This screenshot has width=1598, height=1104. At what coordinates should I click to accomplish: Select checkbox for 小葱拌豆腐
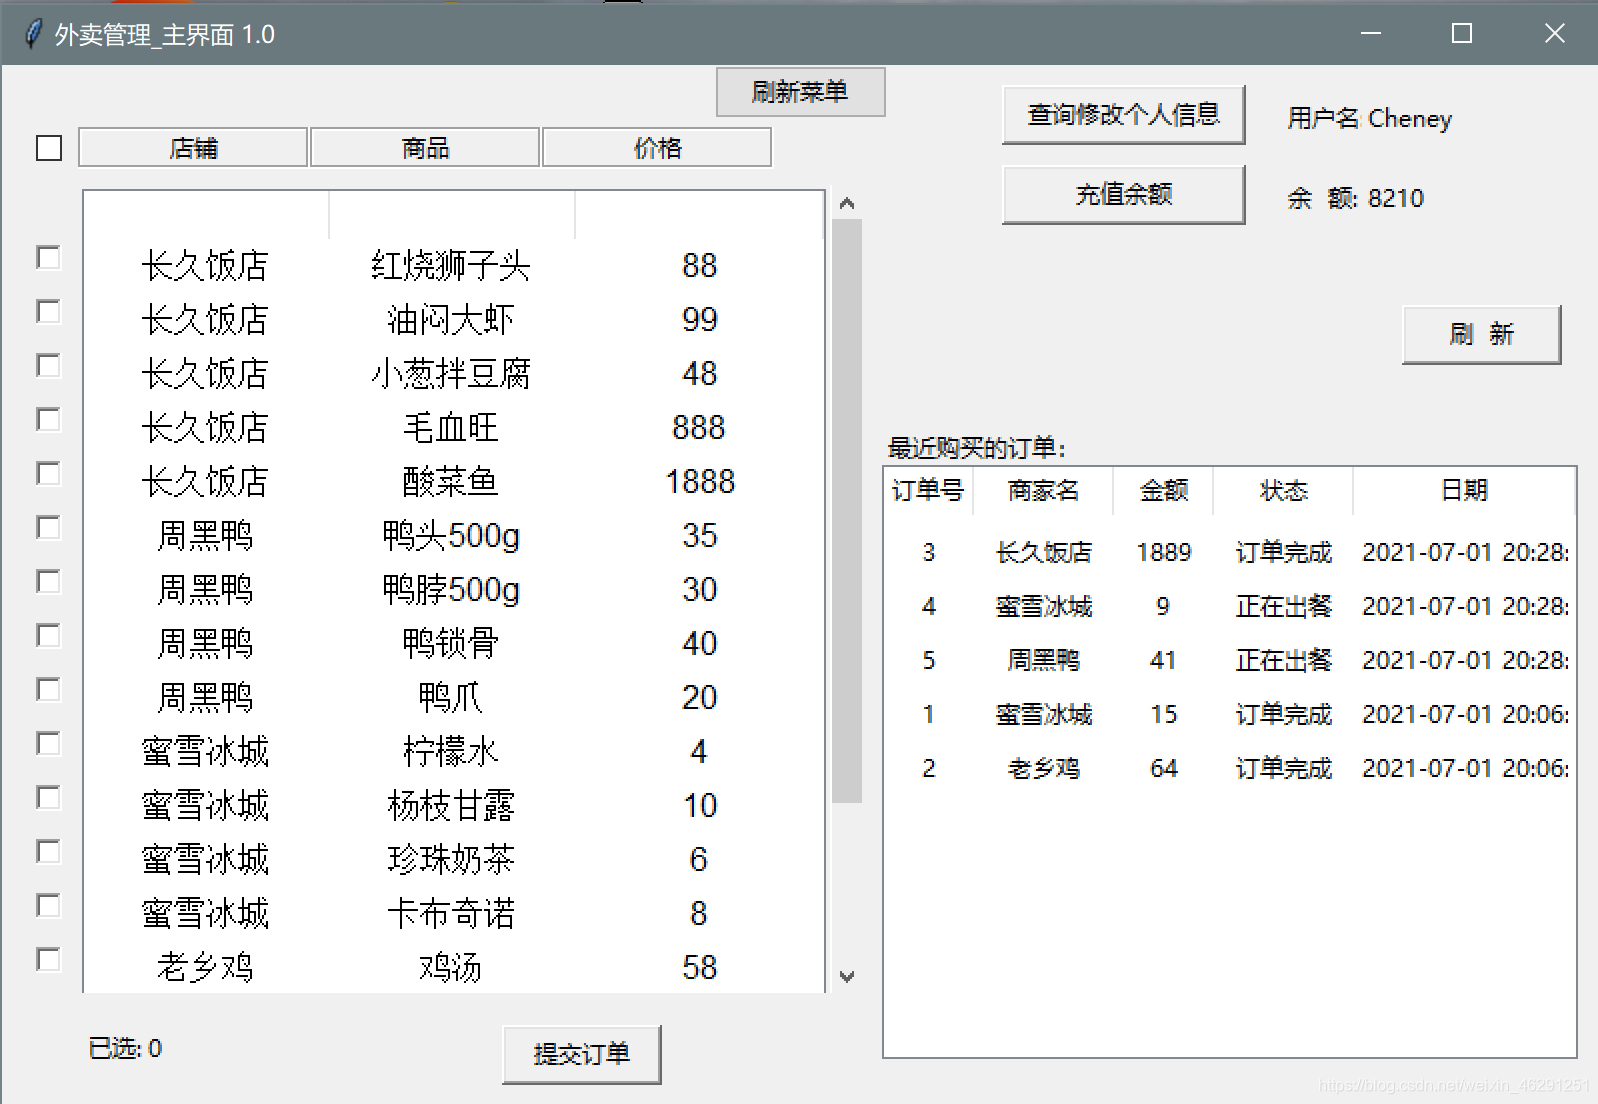[x=48, y=366]
